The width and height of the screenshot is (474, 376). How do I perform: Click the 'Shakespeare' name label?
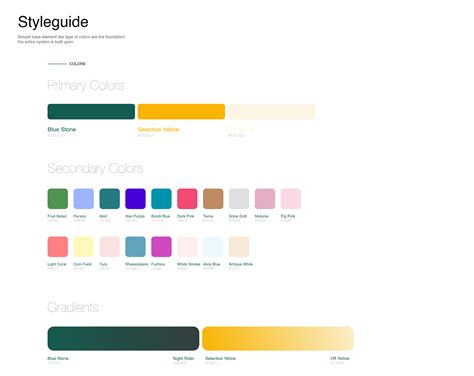[137, 264]
